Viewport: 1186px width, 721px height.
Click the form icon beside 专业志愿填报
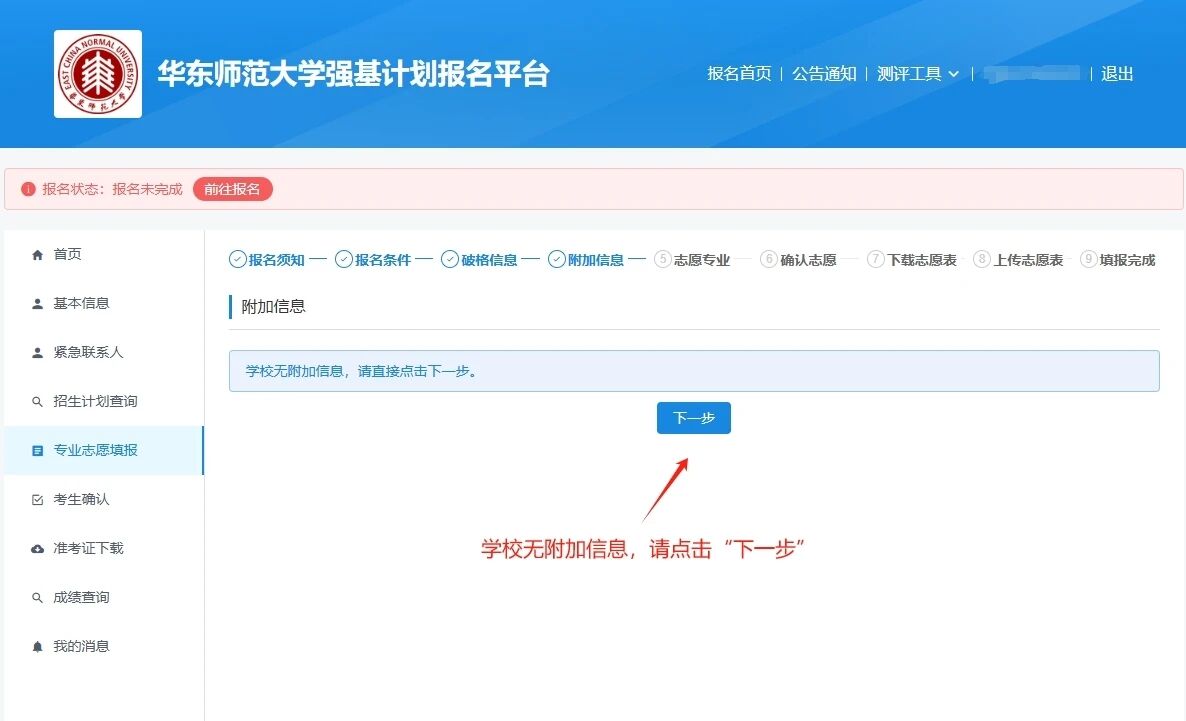(x=38, y=451)
